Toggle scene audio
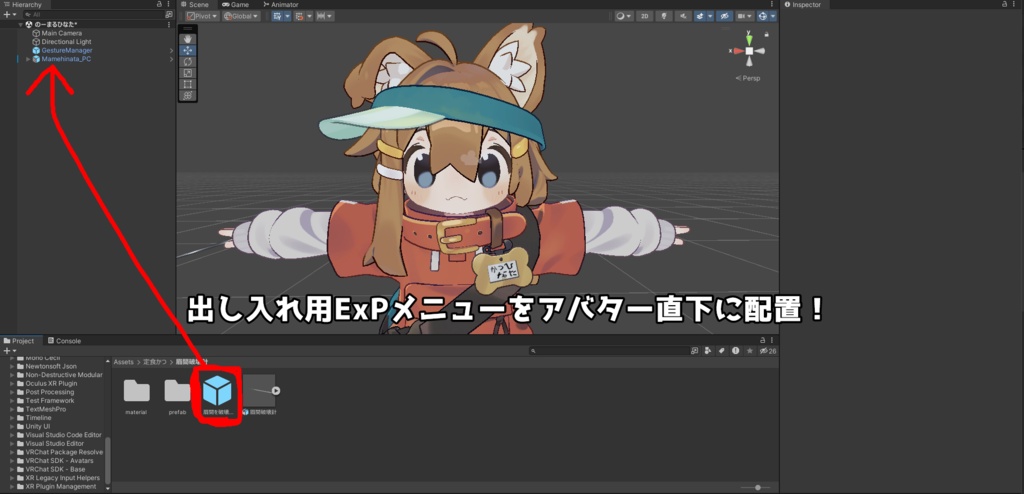 tap(682, 16)
